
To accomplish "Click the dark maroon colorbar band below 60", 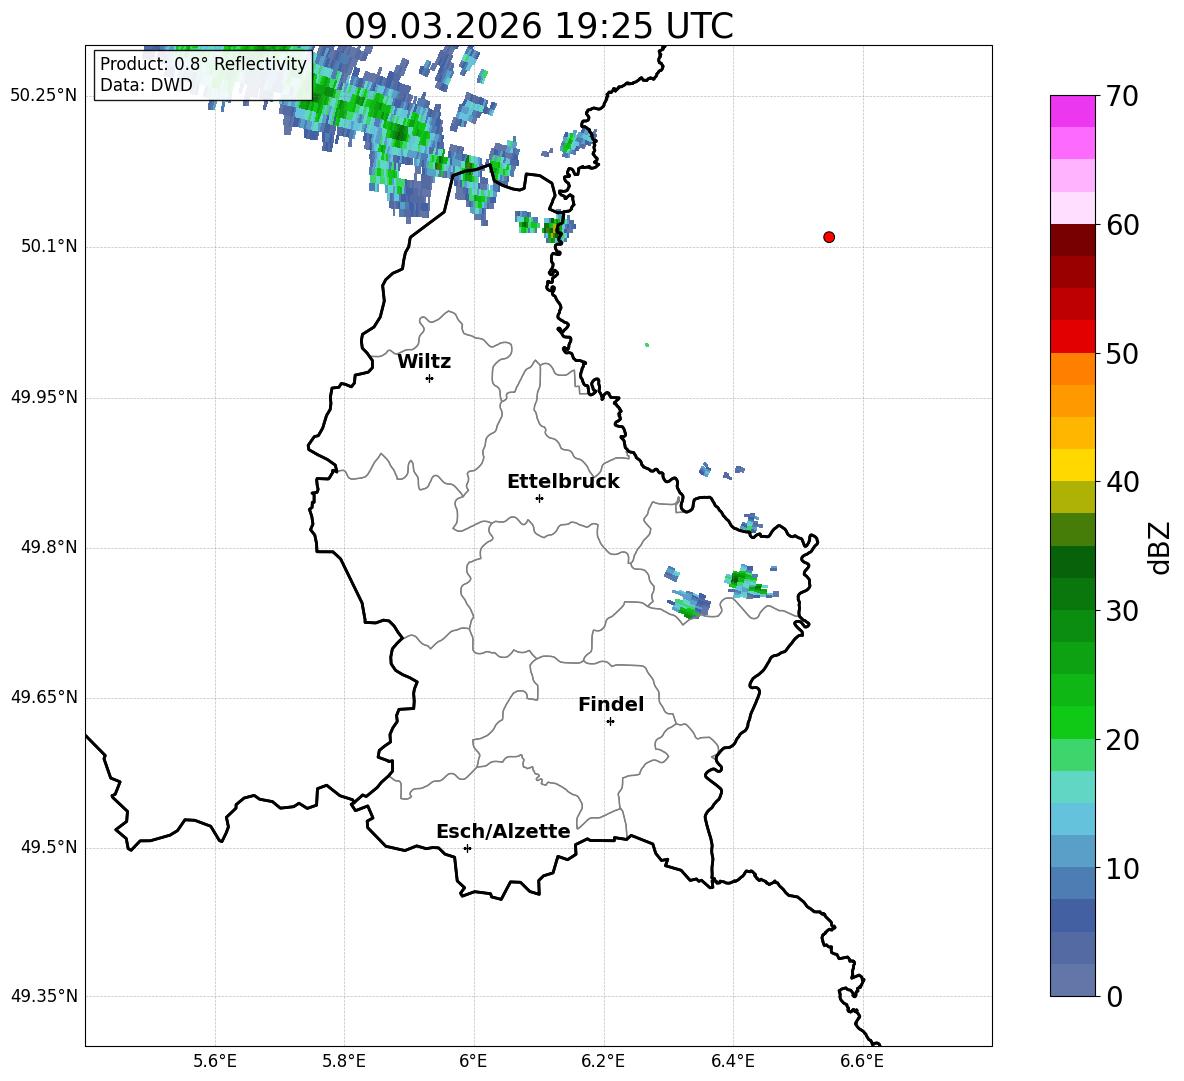I will 1072,241.
